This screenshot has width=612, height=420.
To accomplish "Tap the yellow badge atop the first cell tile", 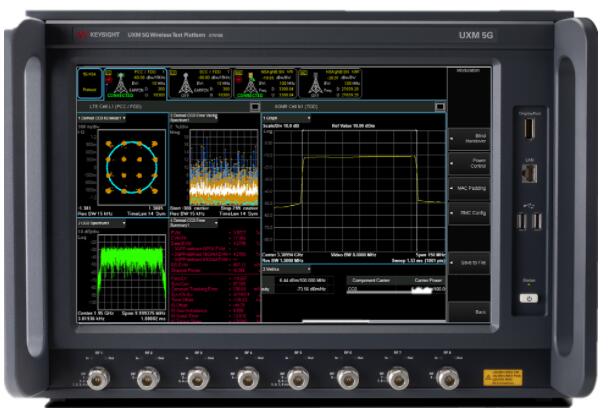I will coord(109,73).
